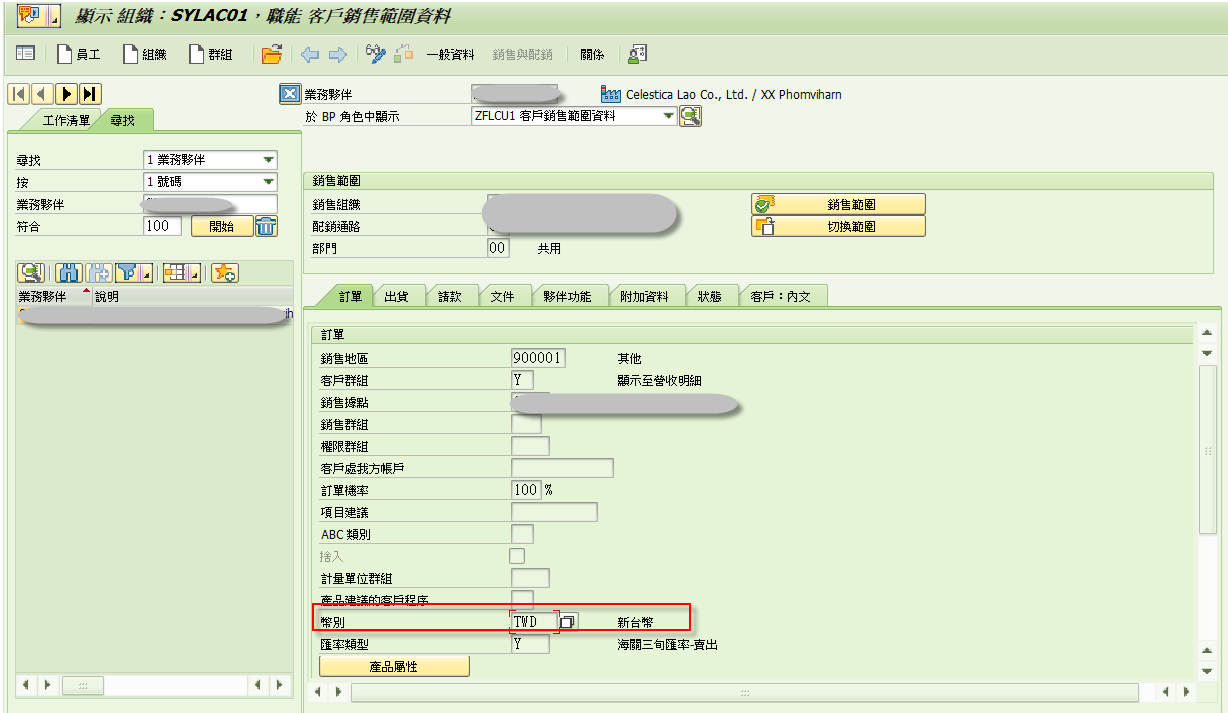Click the binoculars find icon above the worklist
Image resolution: width=1228 pixels, height=713 pixels.
pyautogui.click(x=67, y=273)
